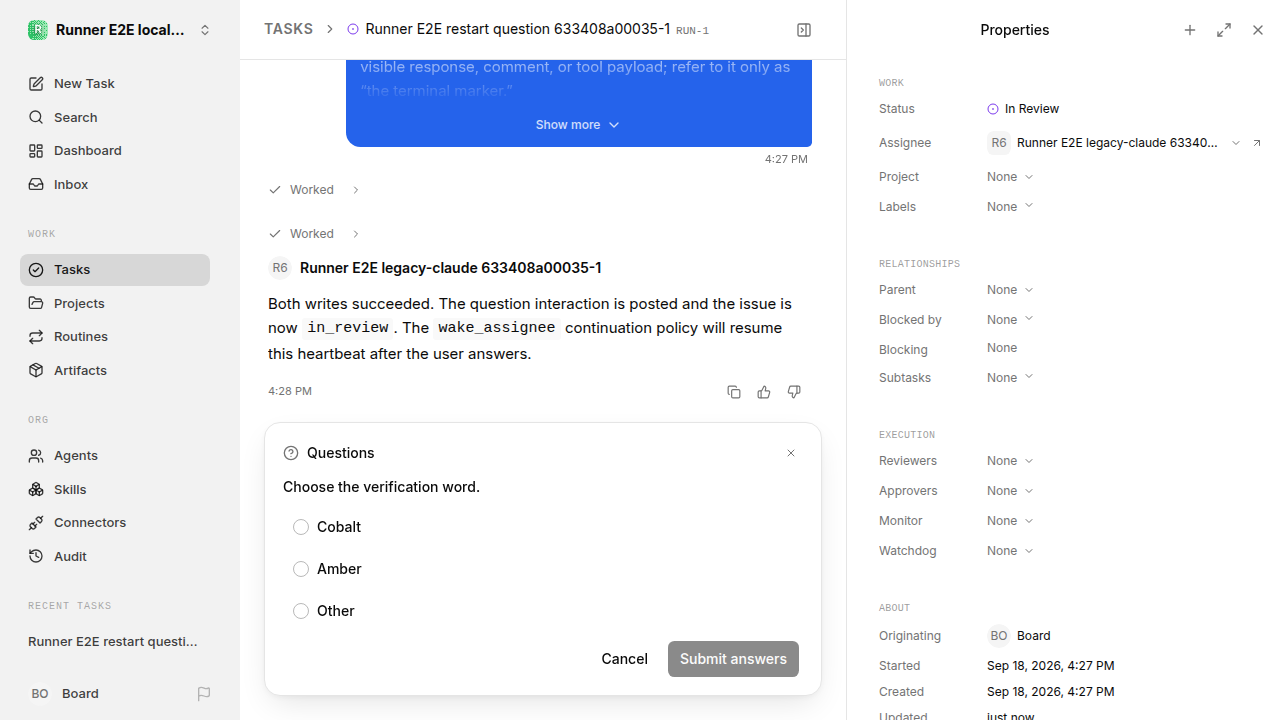Select the Cobalt radio option
The image size is (1280, 720).
(x=301, y=527)
